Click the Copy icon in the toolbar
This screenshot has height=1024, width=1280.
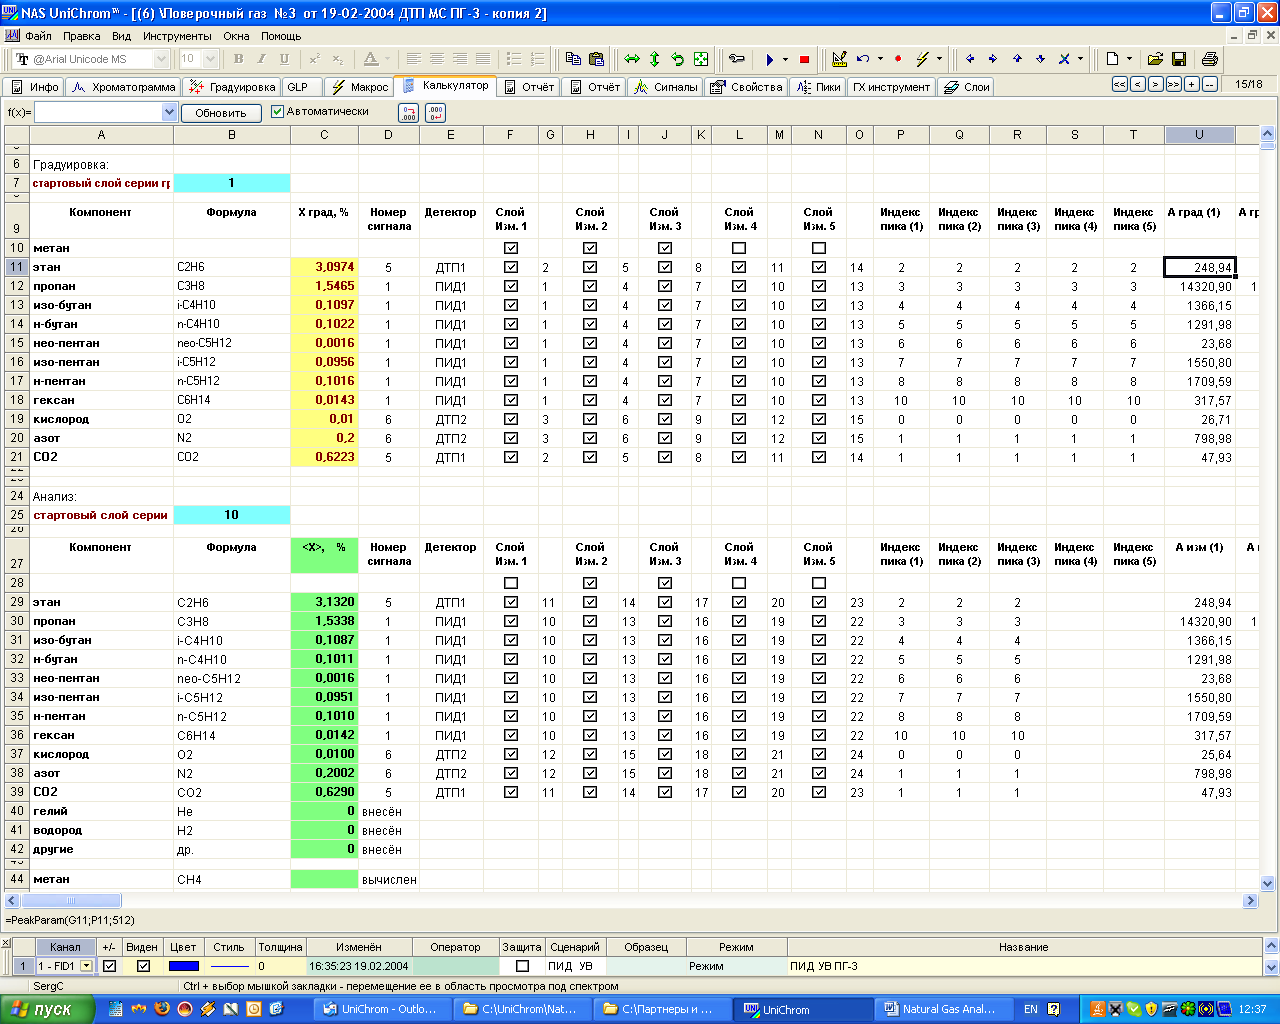coord(573,59)
